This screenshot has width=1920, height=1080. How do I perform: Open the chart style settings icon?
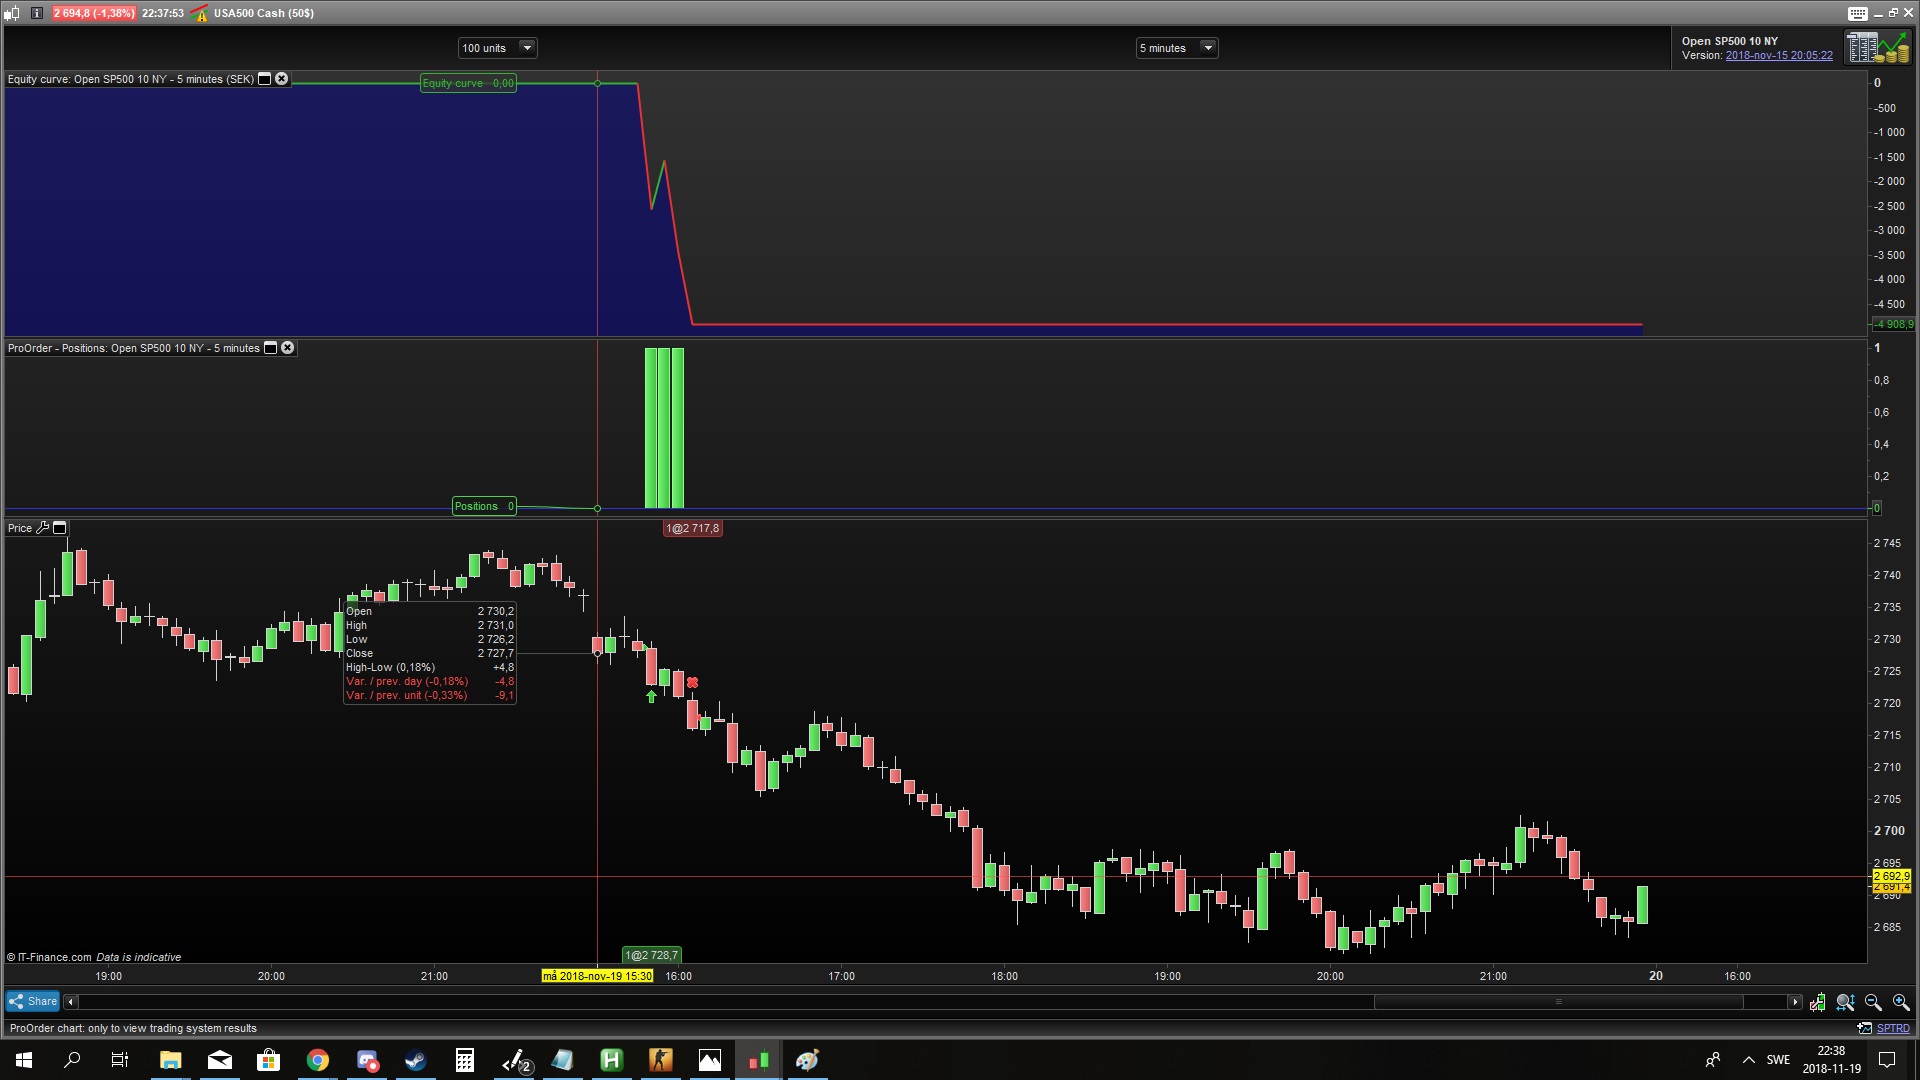click(x=1817, y=1002)
